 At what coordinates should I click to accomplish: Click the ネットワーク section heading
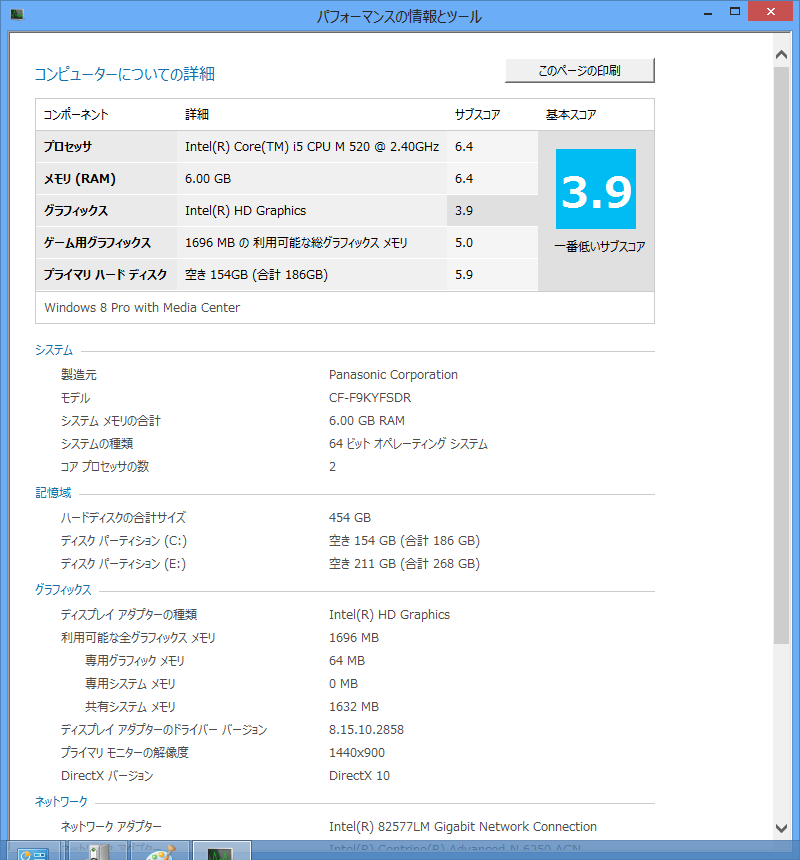[61, 801]
